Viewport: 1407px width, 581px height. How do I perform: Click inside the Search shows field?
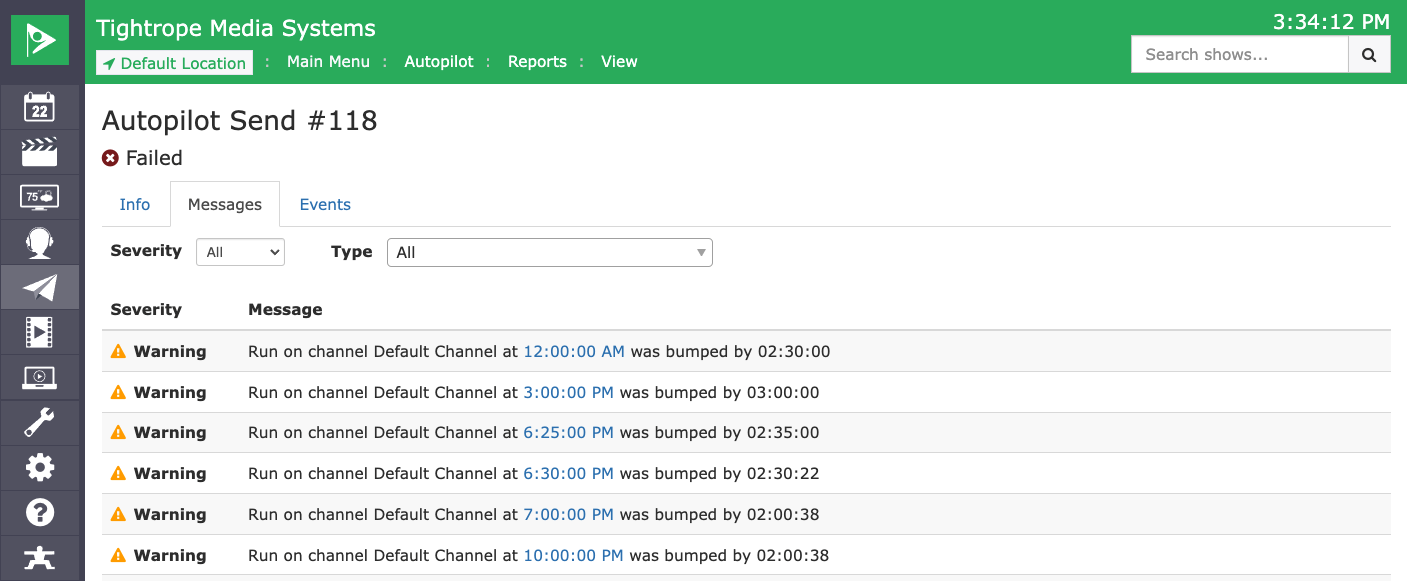tap(1240, 54)
